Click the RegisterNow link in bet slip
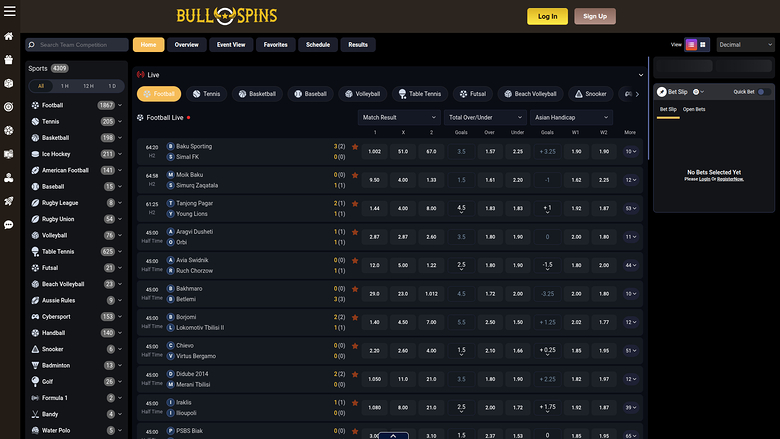The height and width of the screenshot is (439, 780). click(730, 179)
